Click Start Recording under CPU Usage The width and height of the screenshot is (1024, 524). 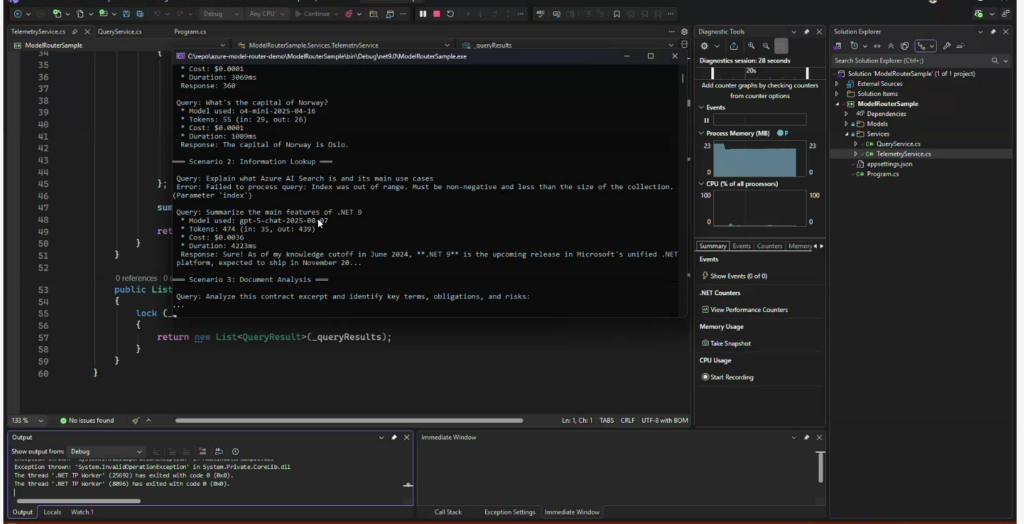731,377
